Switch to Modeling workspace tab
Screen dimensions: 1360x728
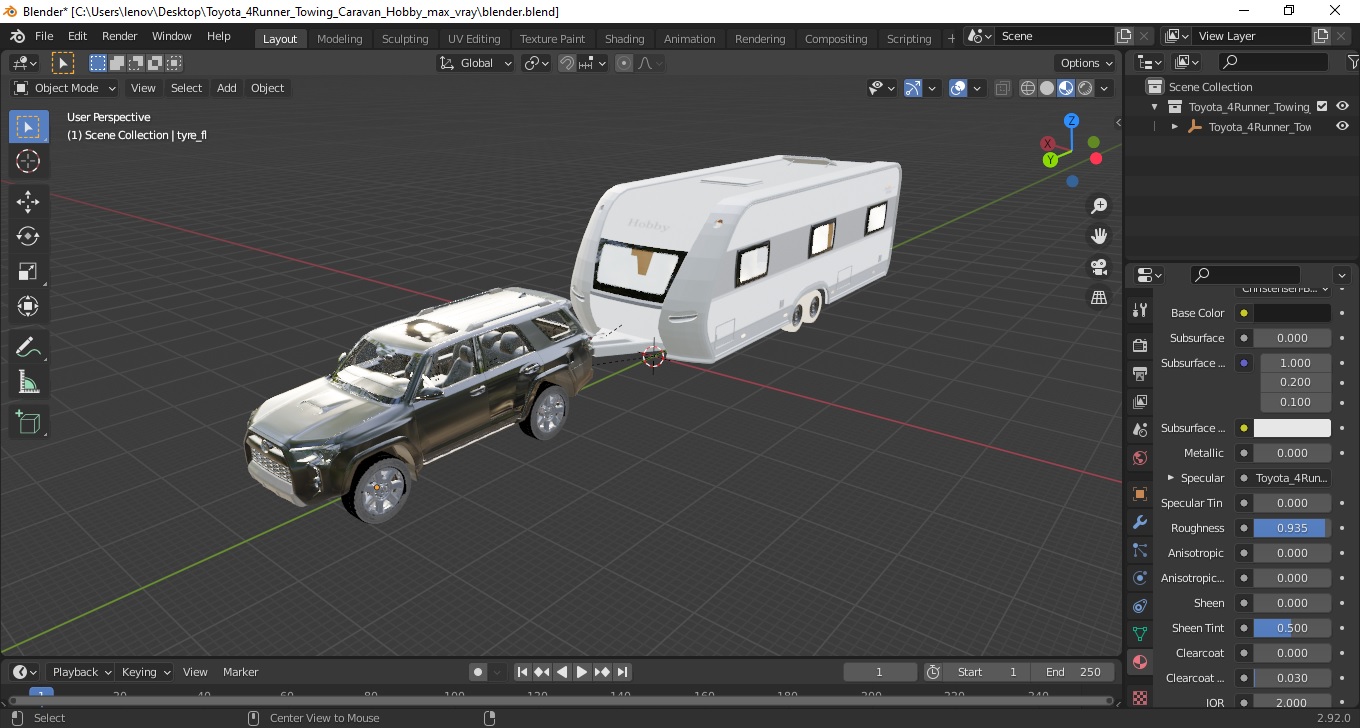[x=339, y=39]
